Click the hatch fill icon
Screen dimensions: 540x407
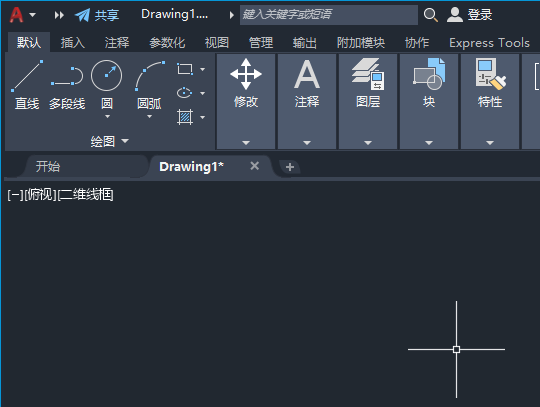point(185,117)
